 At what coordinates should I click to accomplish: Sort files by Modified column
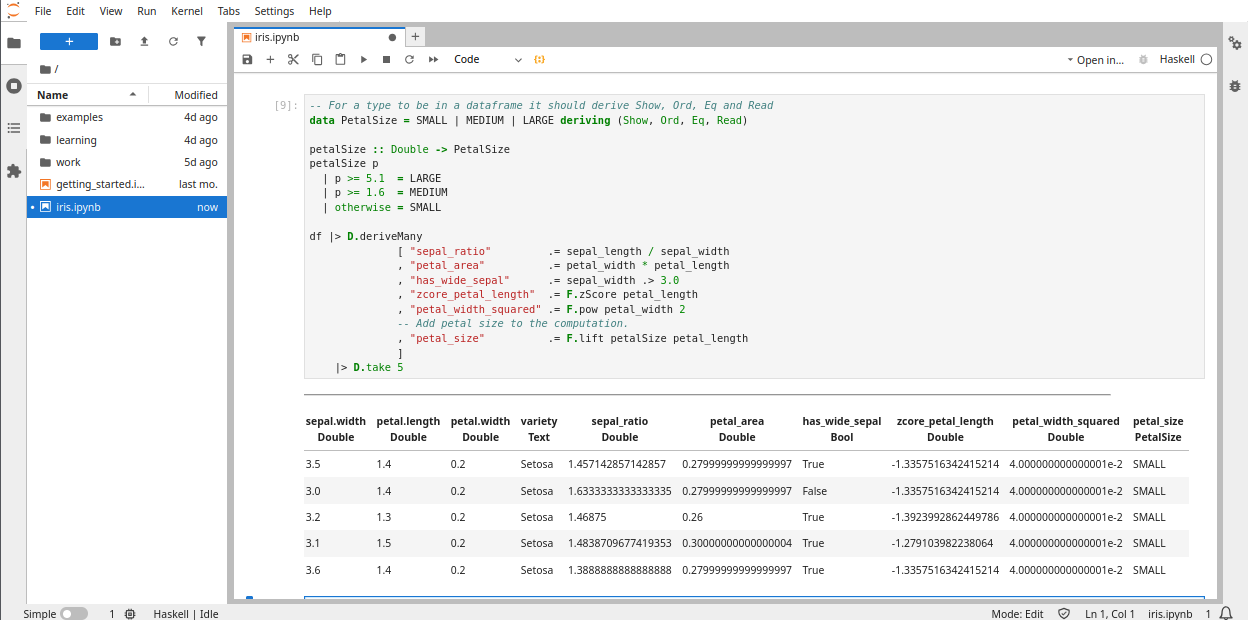click(188, 95)
